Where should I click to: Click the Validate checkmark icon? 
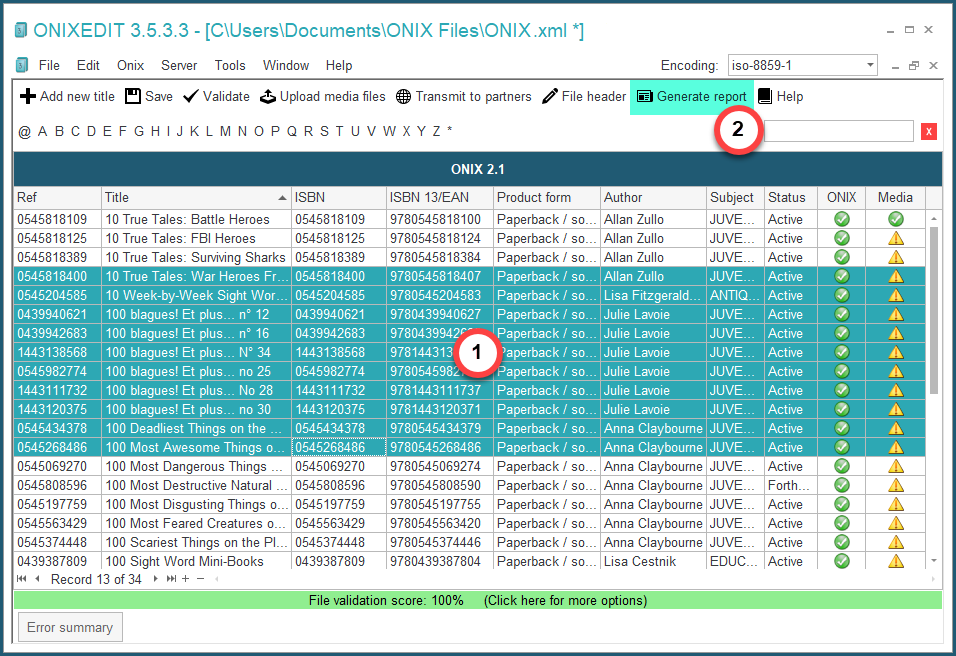191,96
